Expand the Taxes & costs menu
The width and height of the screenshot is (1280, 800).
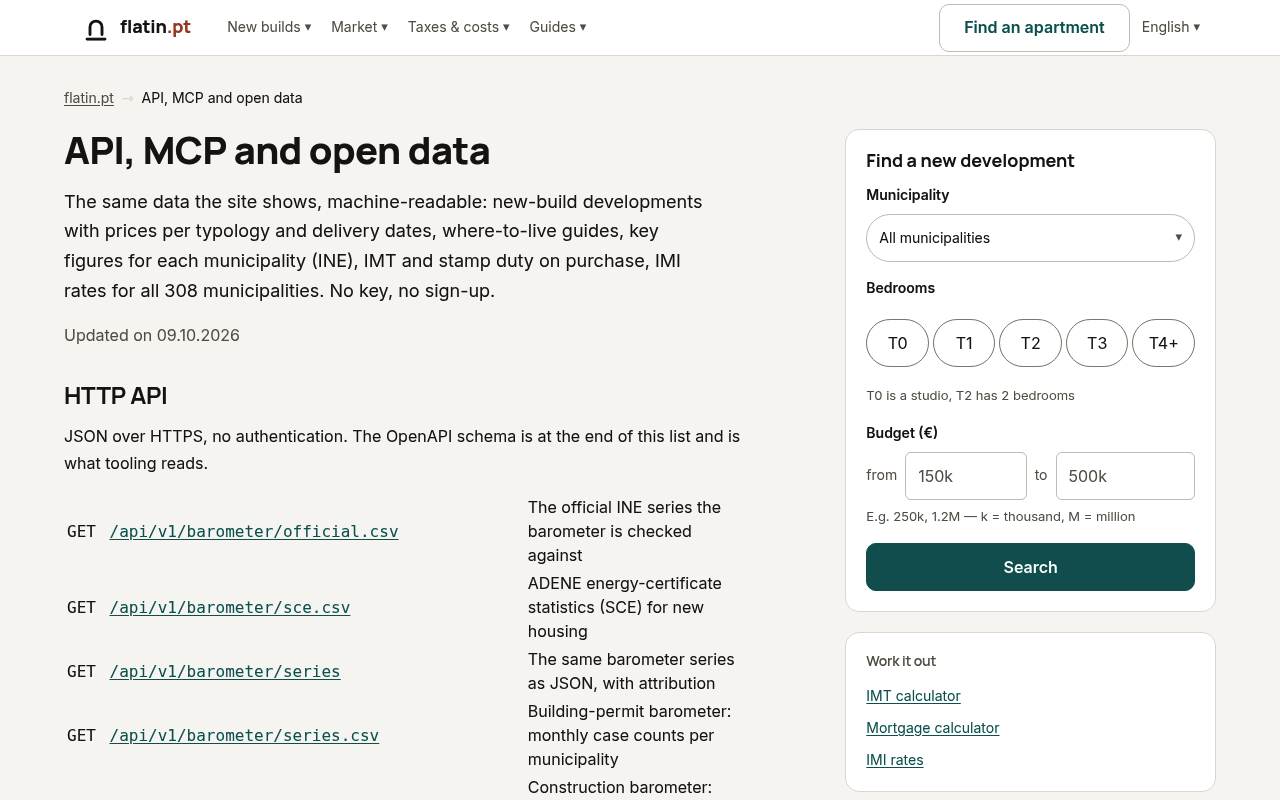pyautogui.click(x=459, y=27)
